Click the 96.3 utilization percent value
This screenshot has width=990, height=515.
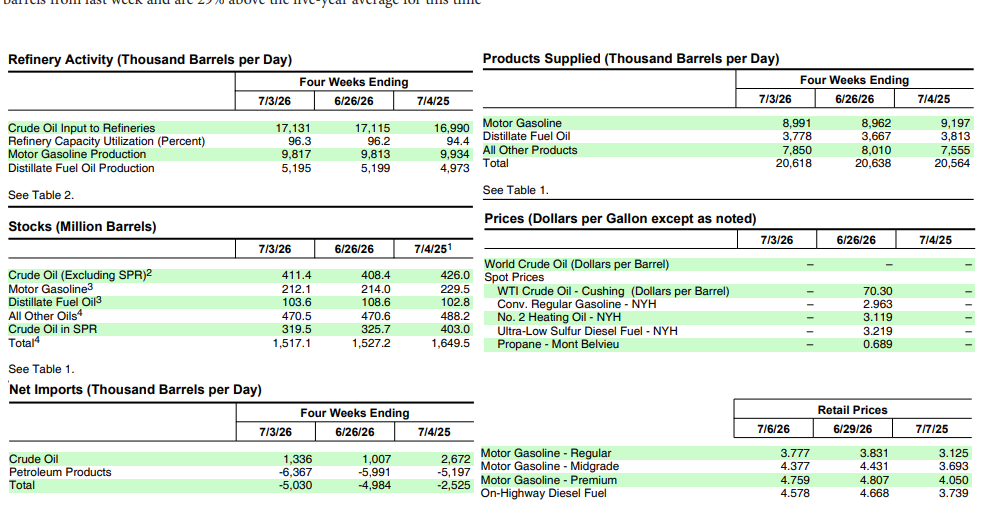coord(299,141)
